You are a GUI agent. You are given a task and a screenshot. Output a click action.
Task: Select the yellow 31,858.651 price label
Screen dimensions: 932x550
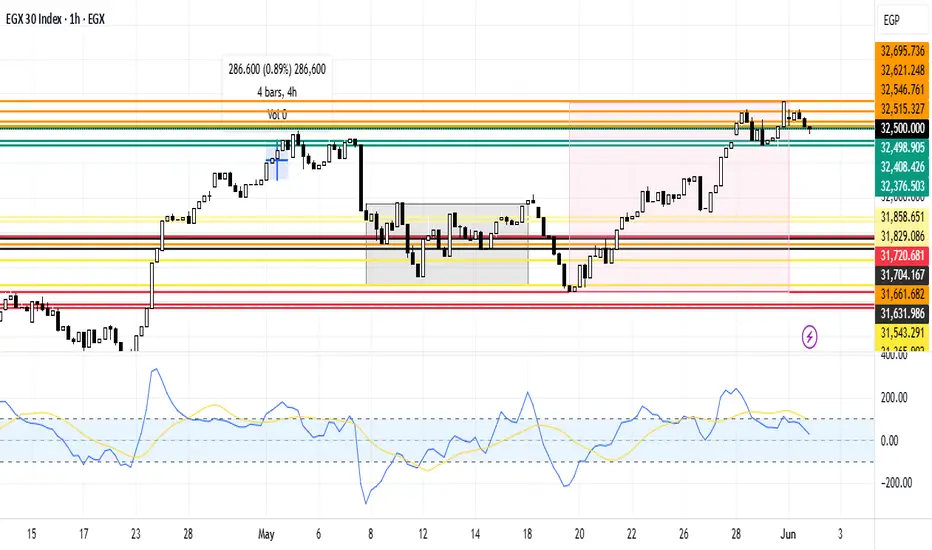tap(902, 217)
